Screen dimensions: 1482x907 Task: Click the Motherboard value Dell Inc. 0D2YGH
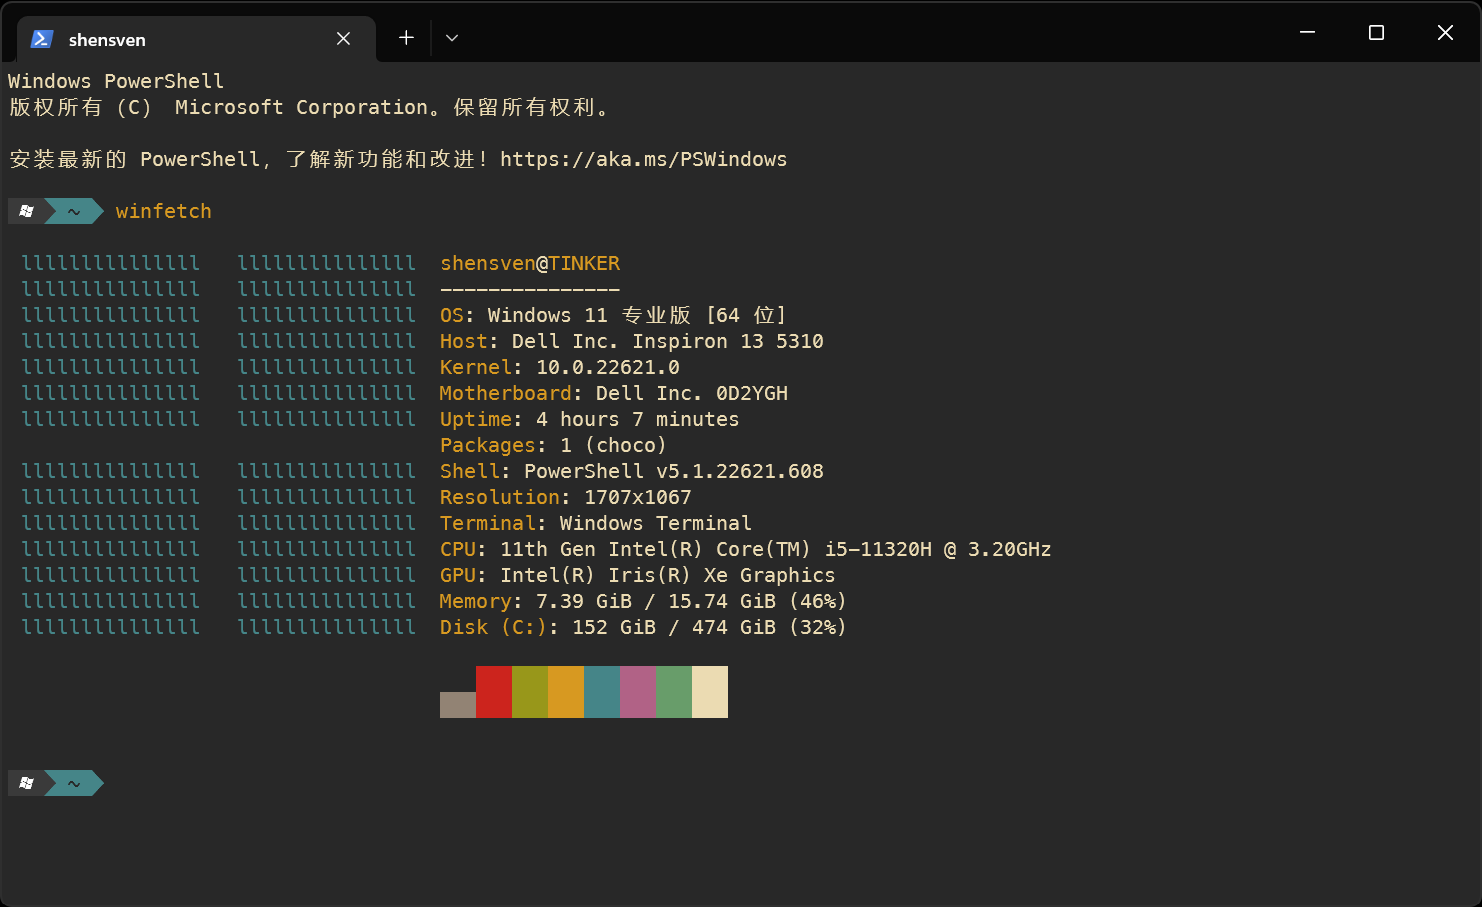click(x=692, y=393)
